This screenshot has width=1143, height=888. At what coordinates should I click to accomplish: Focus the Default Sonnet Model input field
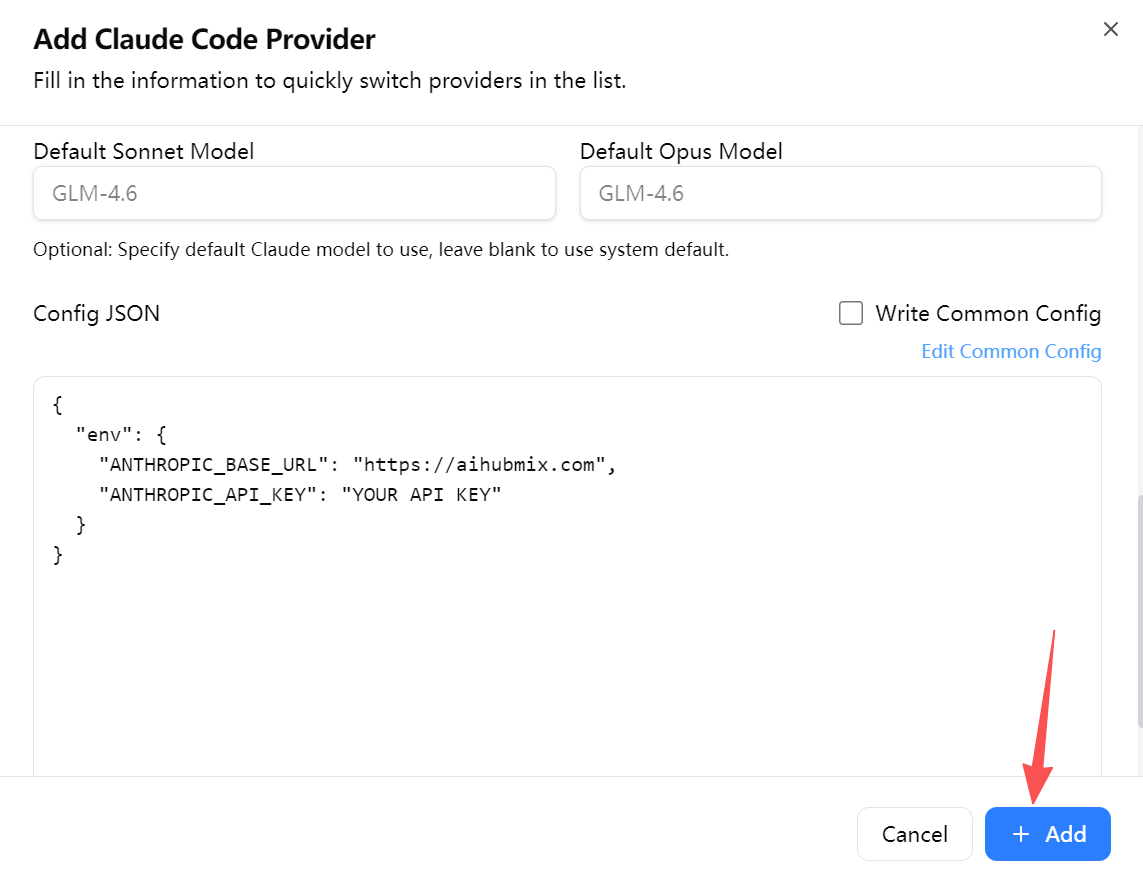click(294, 193)
